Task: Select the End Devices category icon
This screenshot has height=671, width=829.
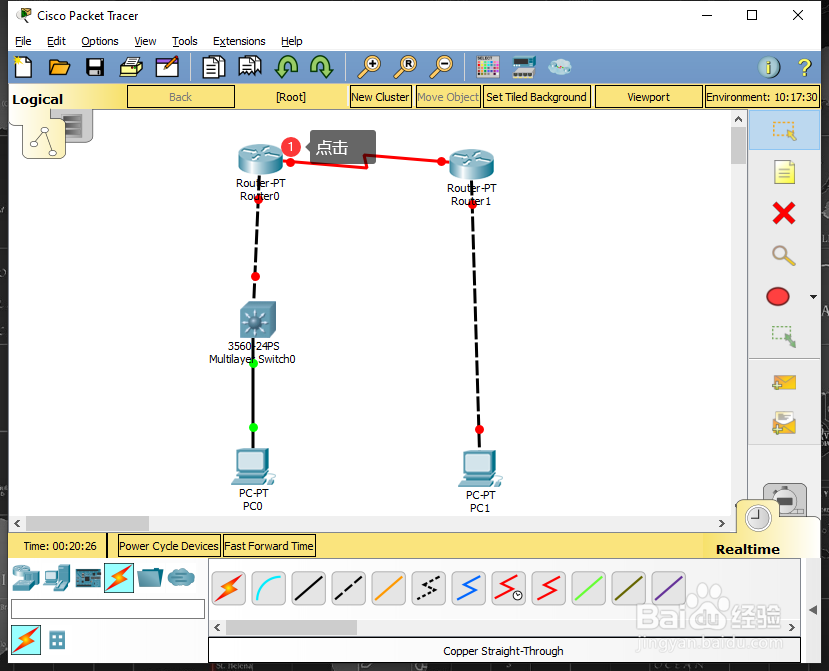Action: [x=57, y=578]
